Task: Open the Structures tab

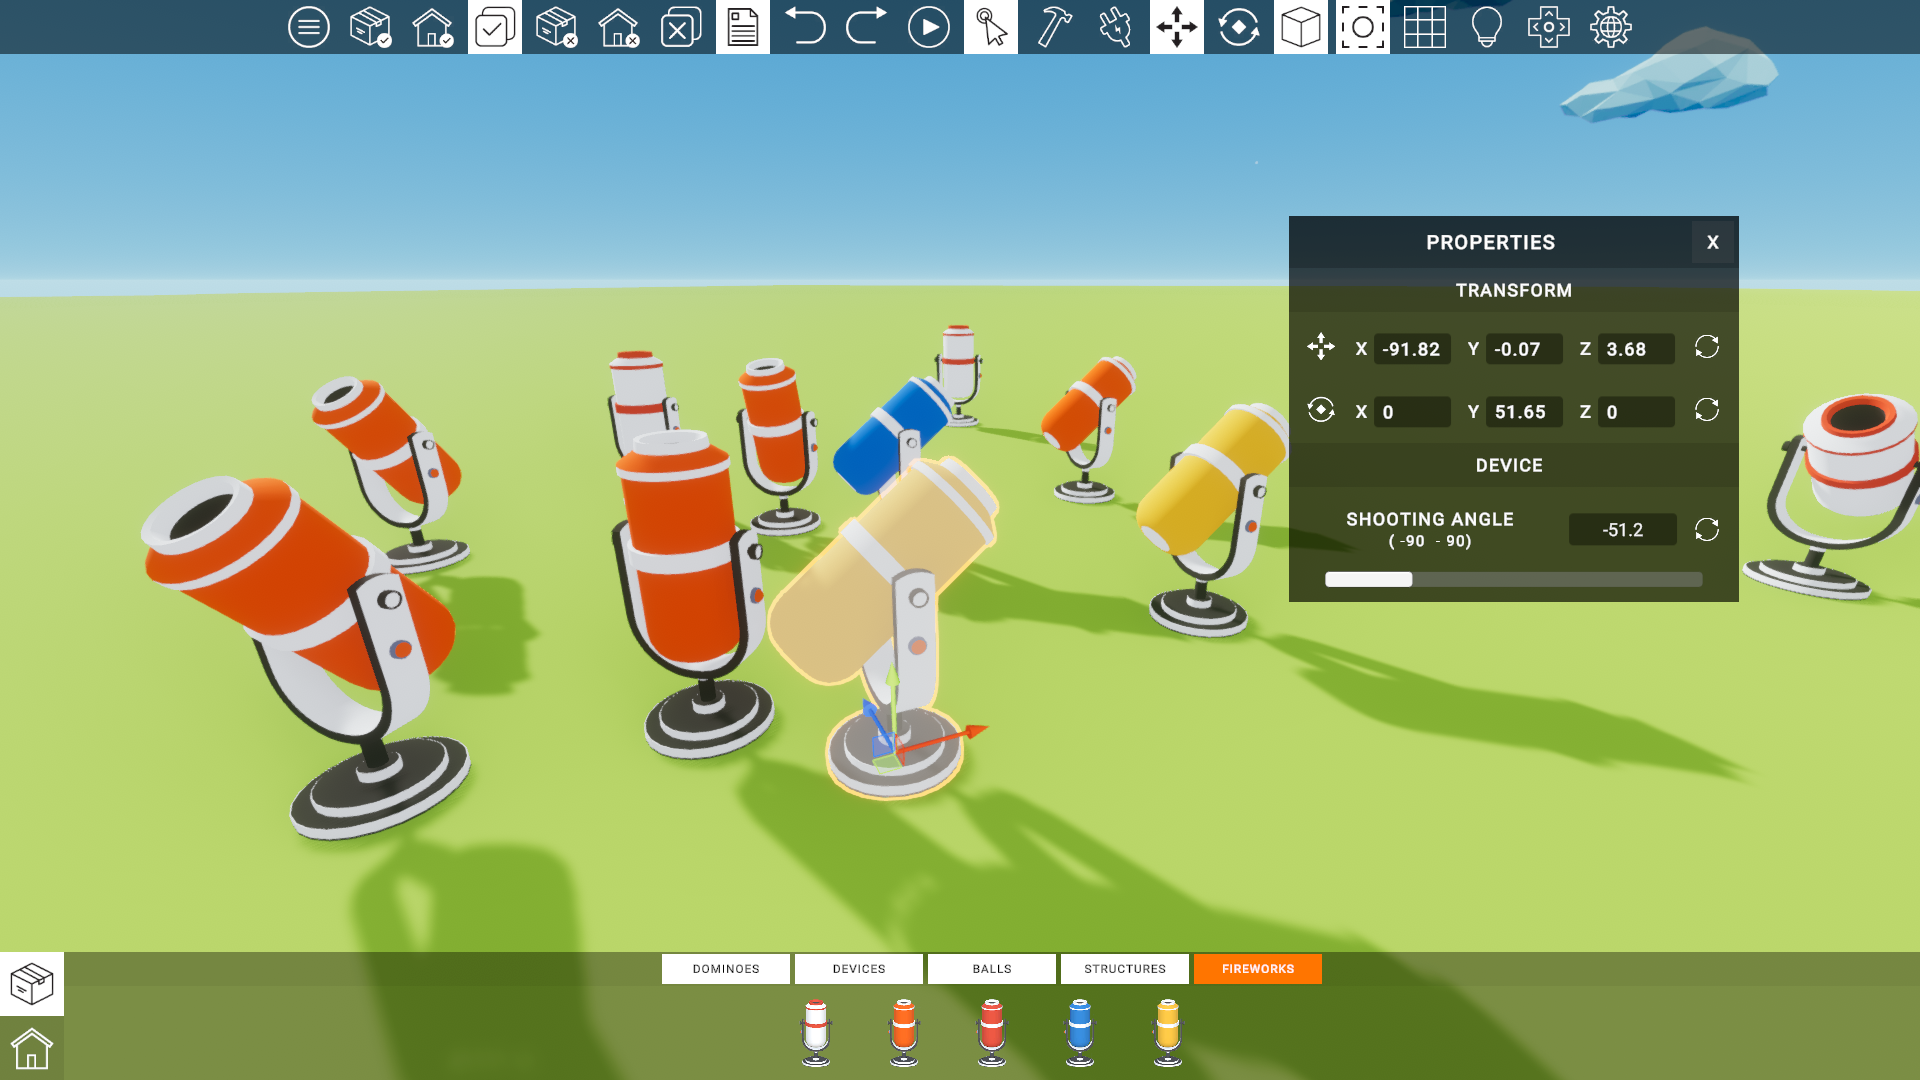Action: click(x=1125, y=969)
